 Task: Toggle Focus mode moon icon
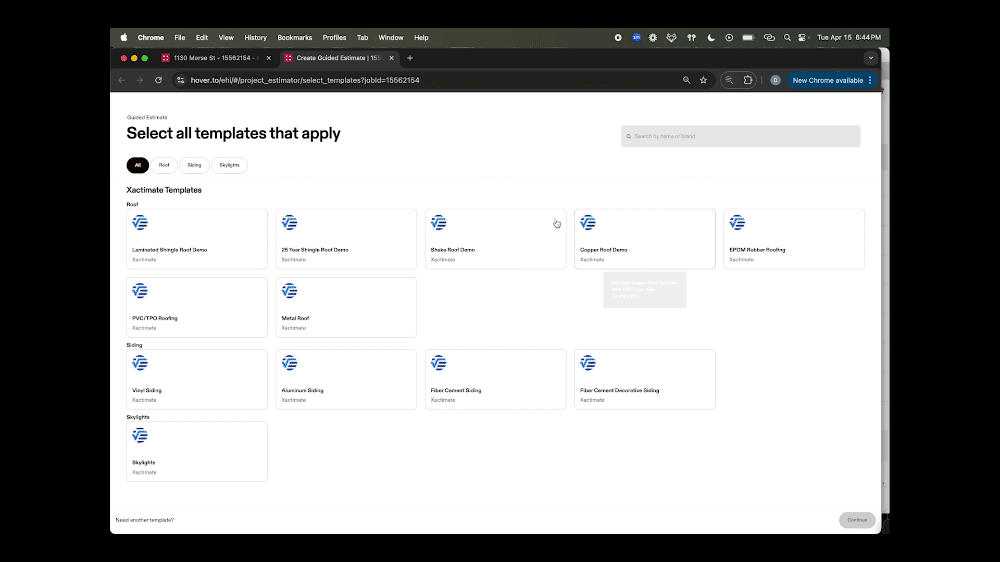[x=710, y=38]
